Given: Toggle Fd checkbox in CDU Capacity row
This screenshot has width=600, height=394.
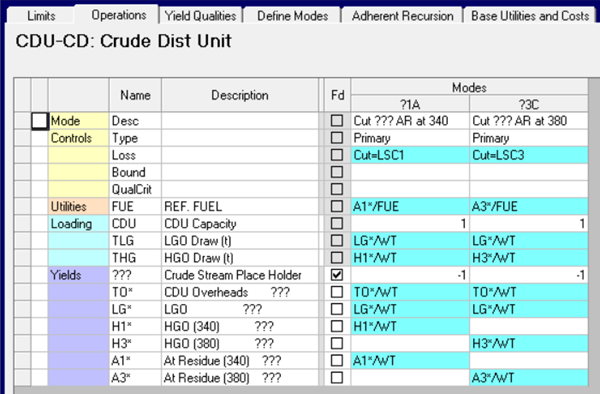Looking at the screenshot, I should click(337, 223).
